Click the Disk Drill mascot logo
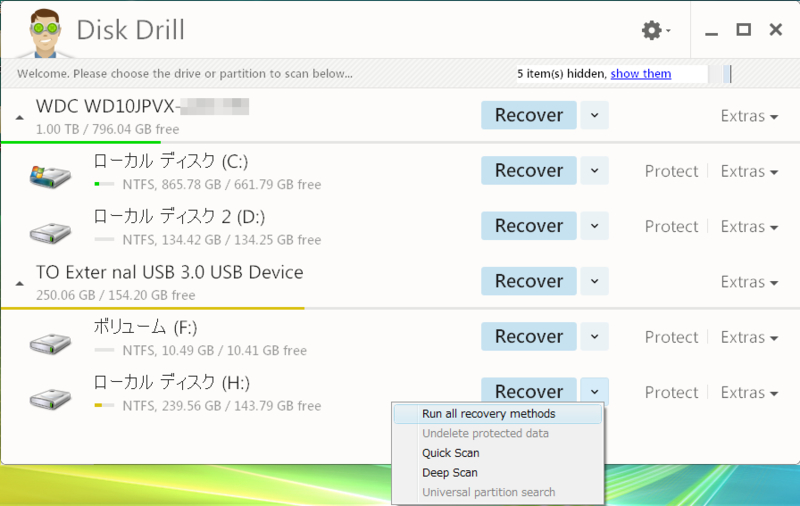This screenshot has height=506, width=800. pyautogui.click(x=45, y=33)
